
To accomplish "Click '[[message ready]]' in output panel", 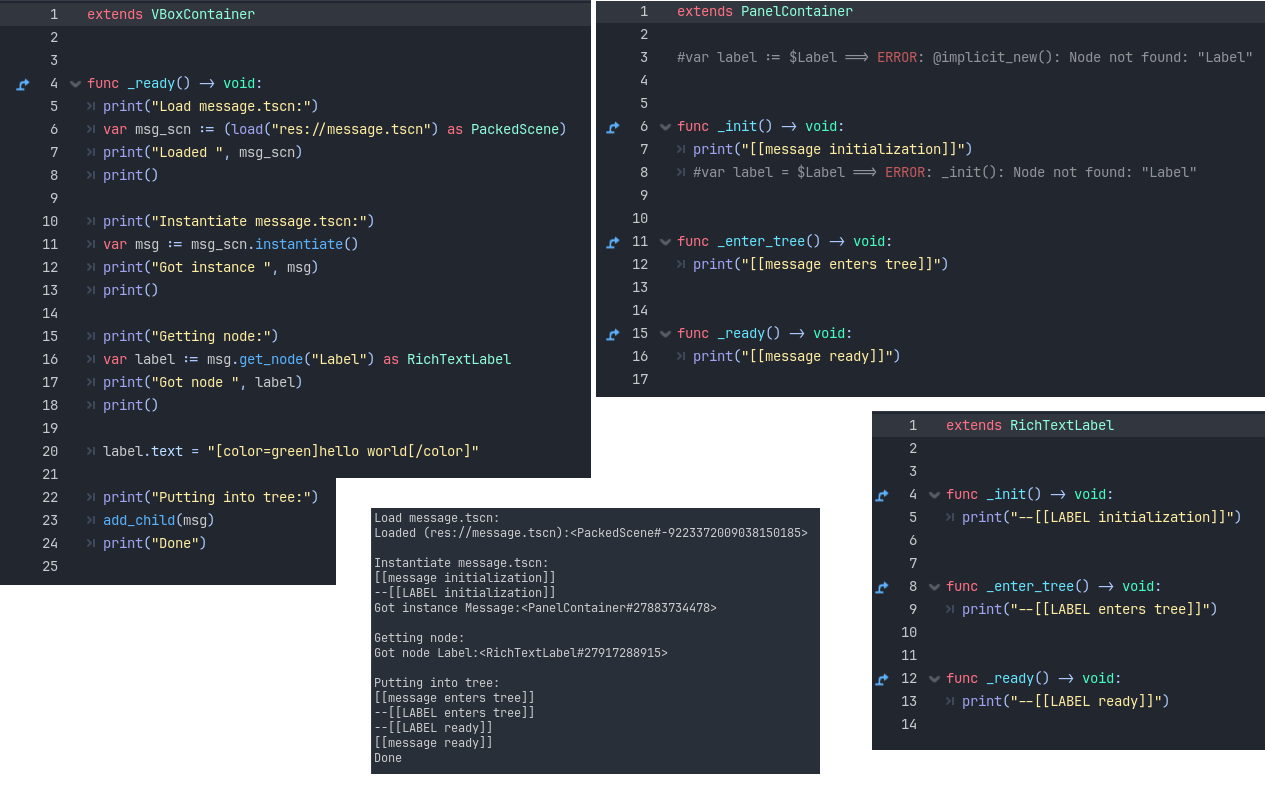I will pyautogui.click(x=433, y=743).
